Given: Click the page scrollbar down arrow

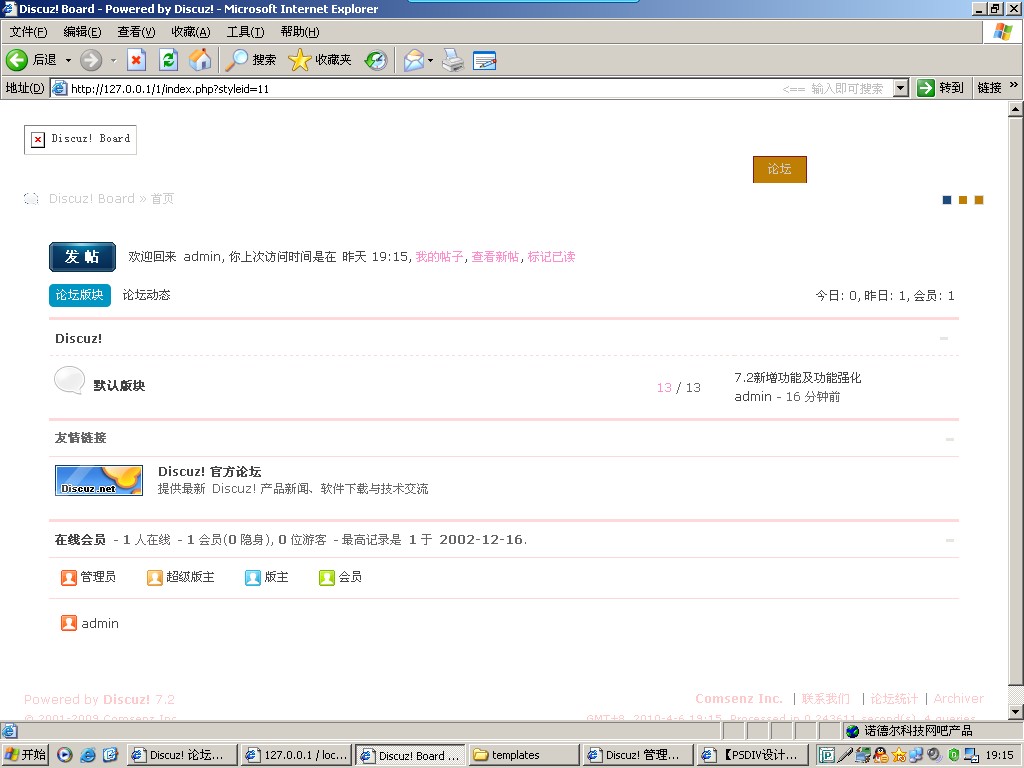Looking at the screenshot, I should point(1016,712).
